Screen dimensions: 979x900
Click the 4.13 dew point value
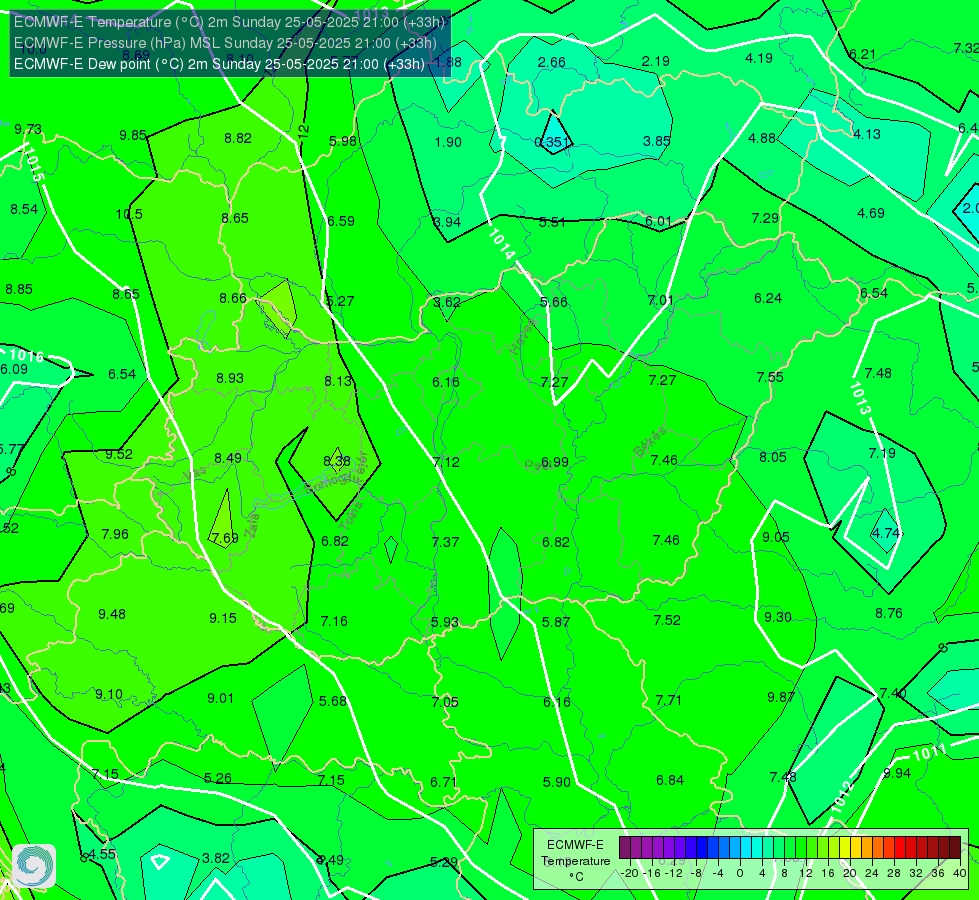tap(867, 134)
